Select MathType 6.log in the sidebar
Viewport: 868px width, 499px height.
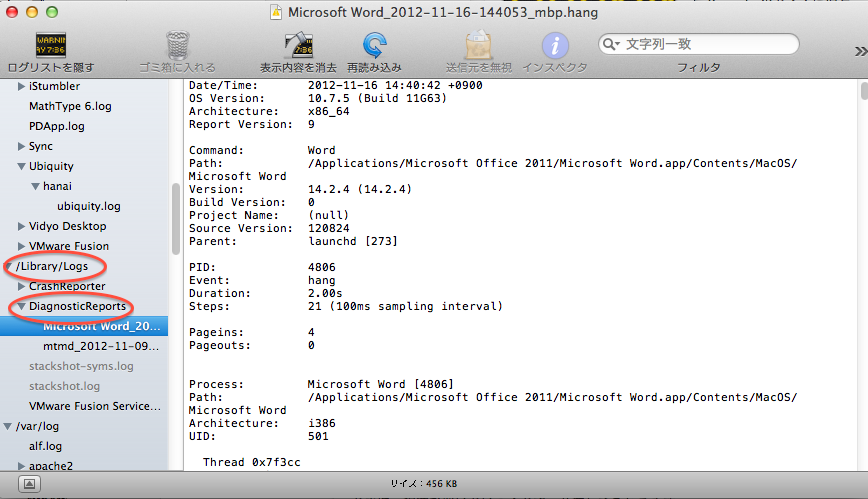click(x=70, y=106)
